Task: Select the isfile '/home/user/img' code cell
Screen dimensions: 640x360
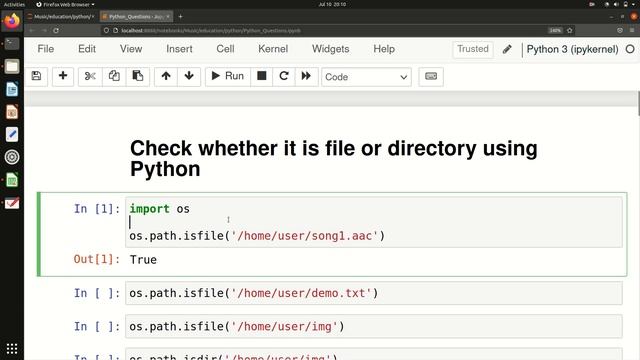Action: [373, 327]
